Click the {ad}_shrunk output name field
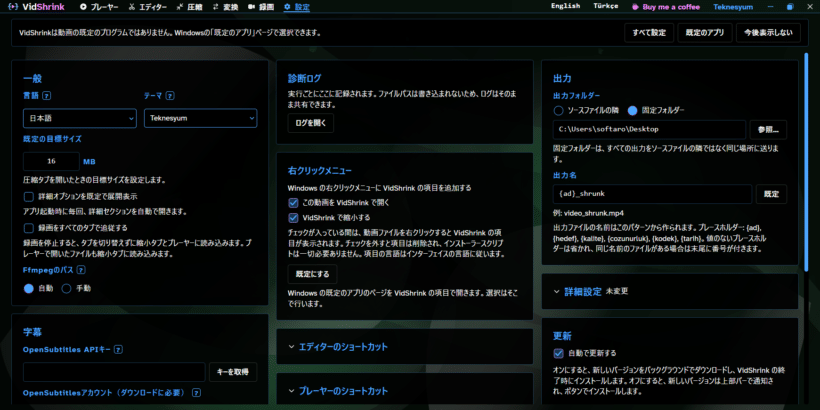This screenshot has width=820, height=410. pyautogui.click(x=652, y=193)
